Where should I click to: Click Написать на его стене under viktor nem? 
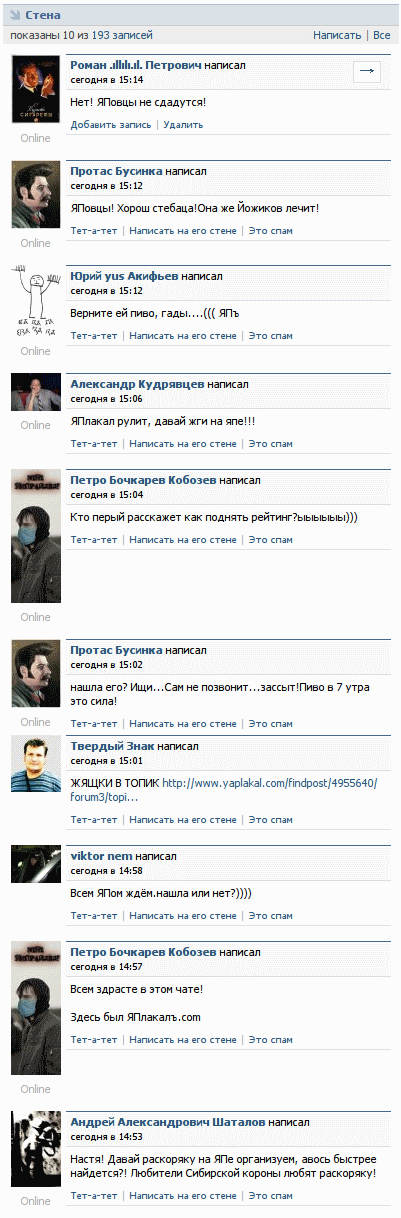coord(183,916)
